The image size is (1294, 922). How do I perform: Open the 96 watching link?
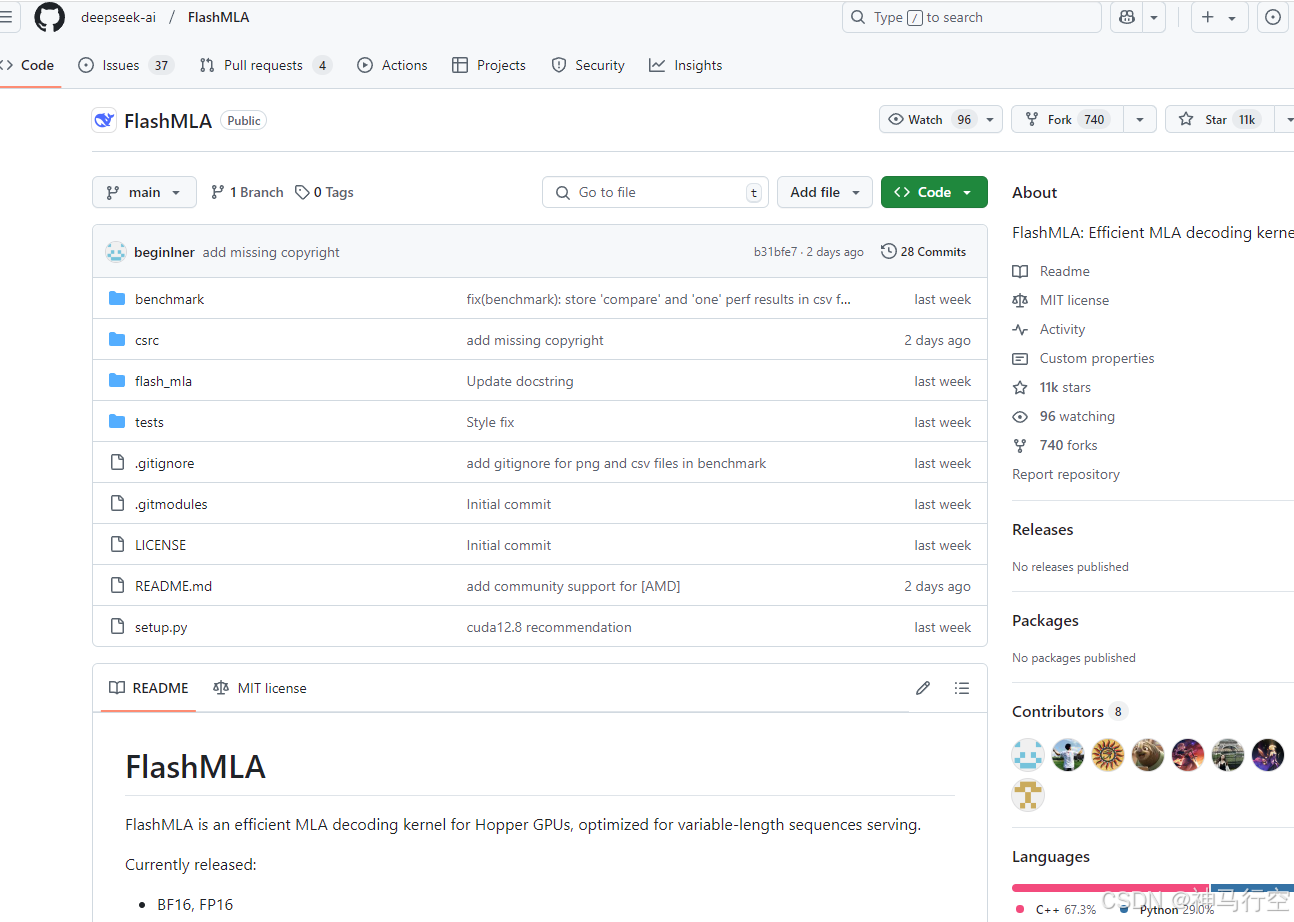point(1063,416)
